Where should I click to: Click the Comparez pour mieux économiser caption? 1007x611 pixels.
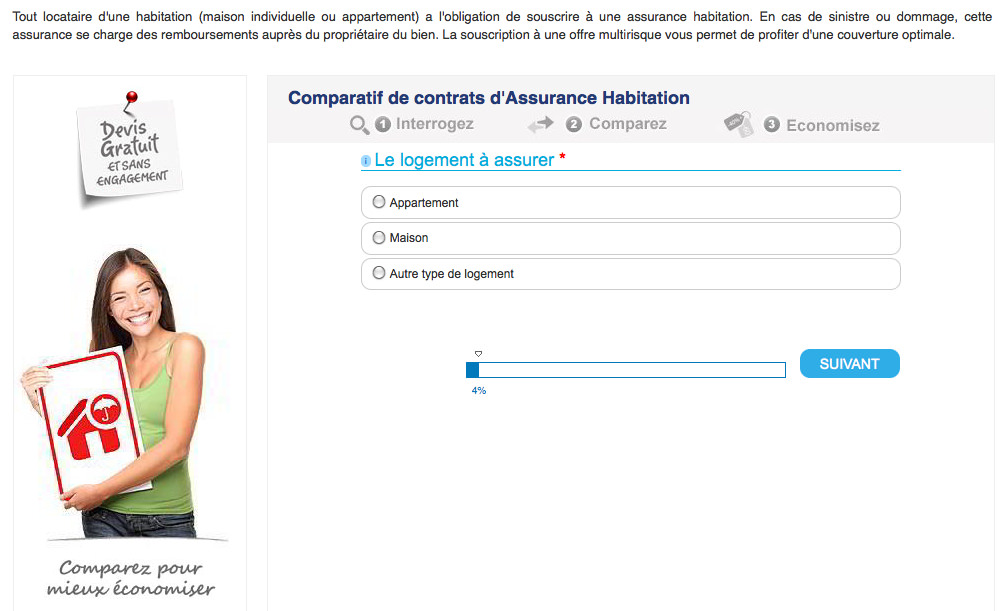click(x=130, y=578)
